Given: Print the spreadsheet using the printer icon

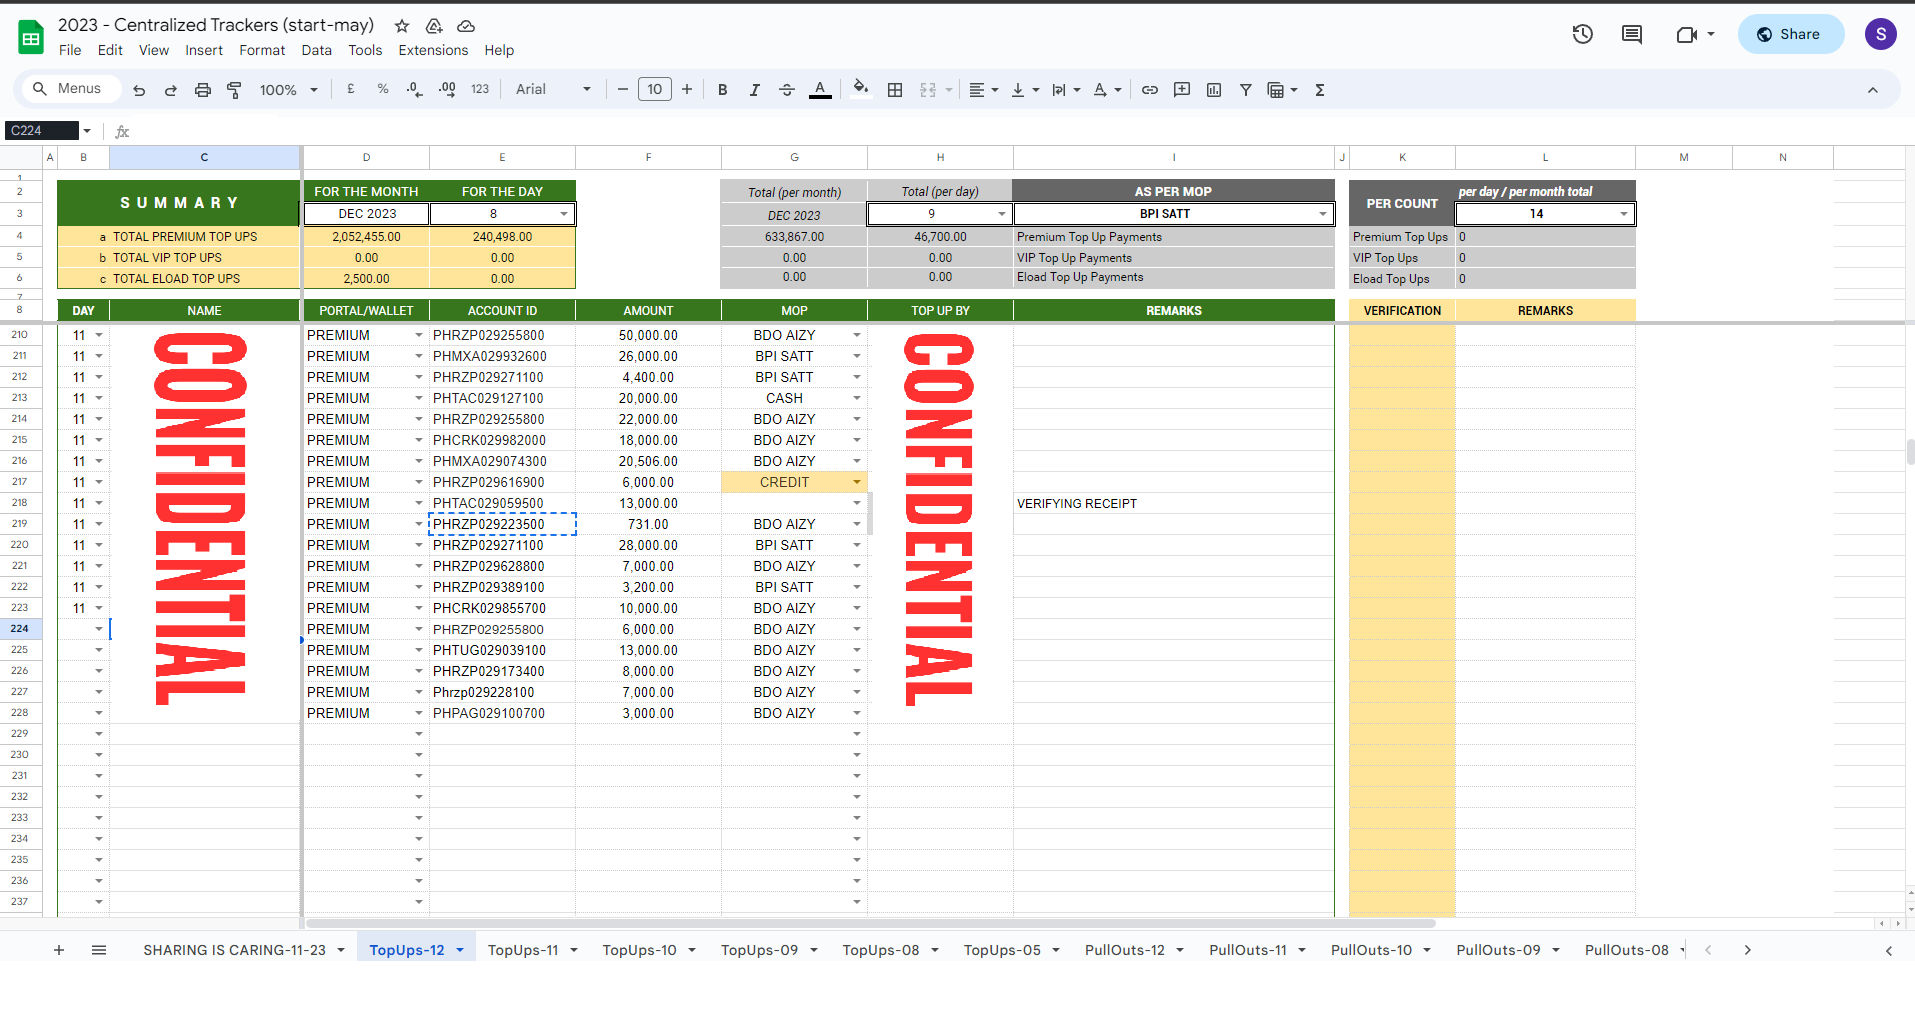Looking at the screenshot, I should point(203,90).
